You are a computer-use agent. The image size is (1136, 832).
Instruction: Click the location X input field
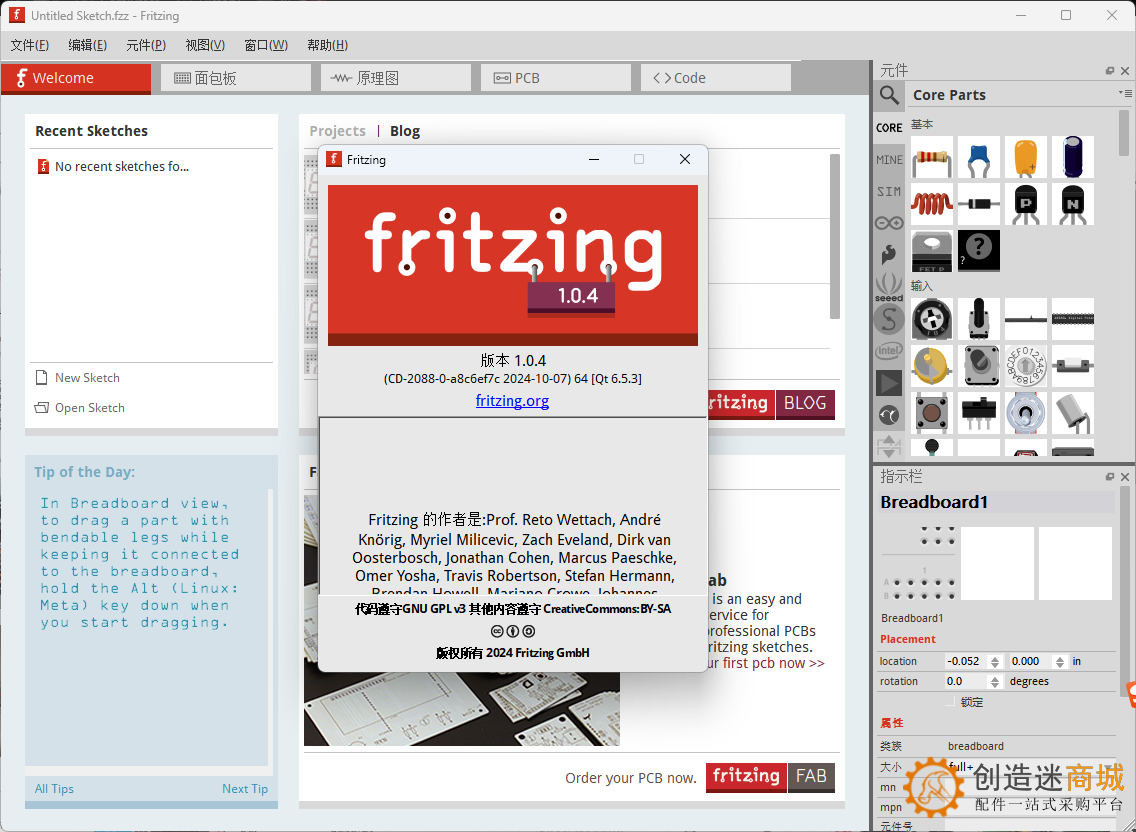pos(967,662)
